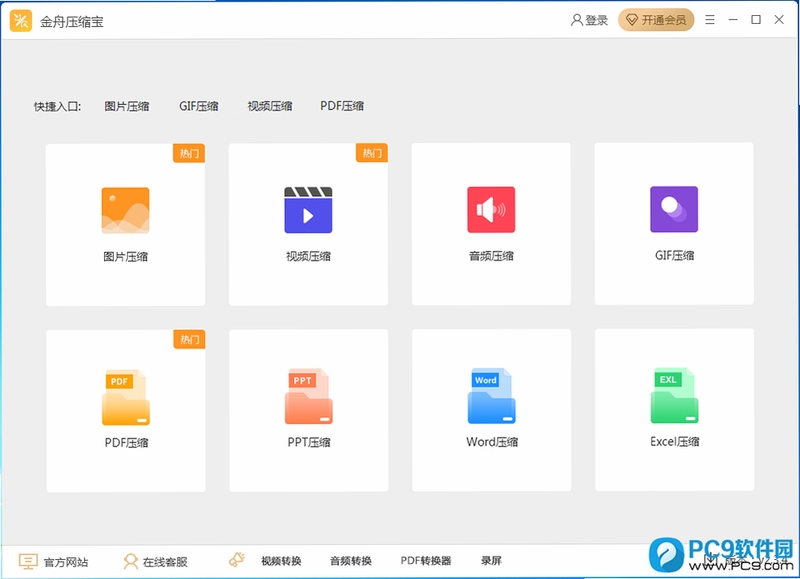The image size is (800, 579).
Task: Open the 在线客服 support link
Action: tap(165, 562)
